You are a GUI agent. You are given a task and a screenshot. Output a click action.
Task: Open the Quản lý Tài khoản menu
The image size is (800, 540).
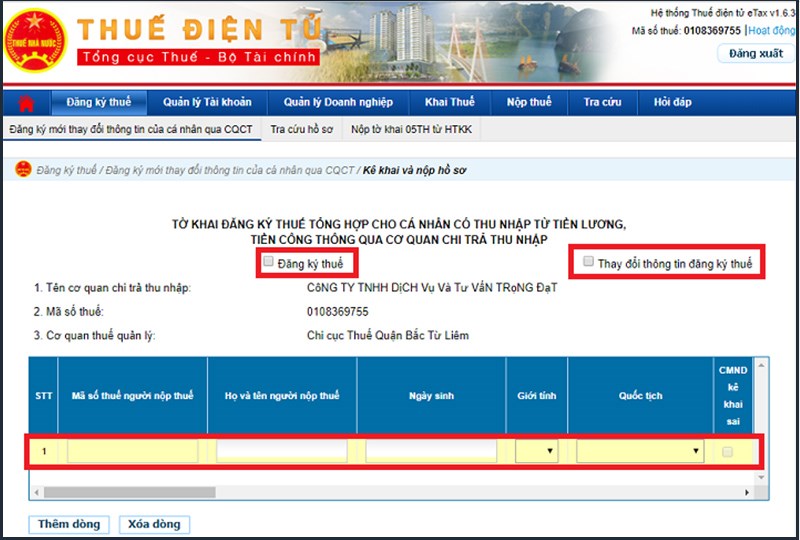click(x=207, y=102)
